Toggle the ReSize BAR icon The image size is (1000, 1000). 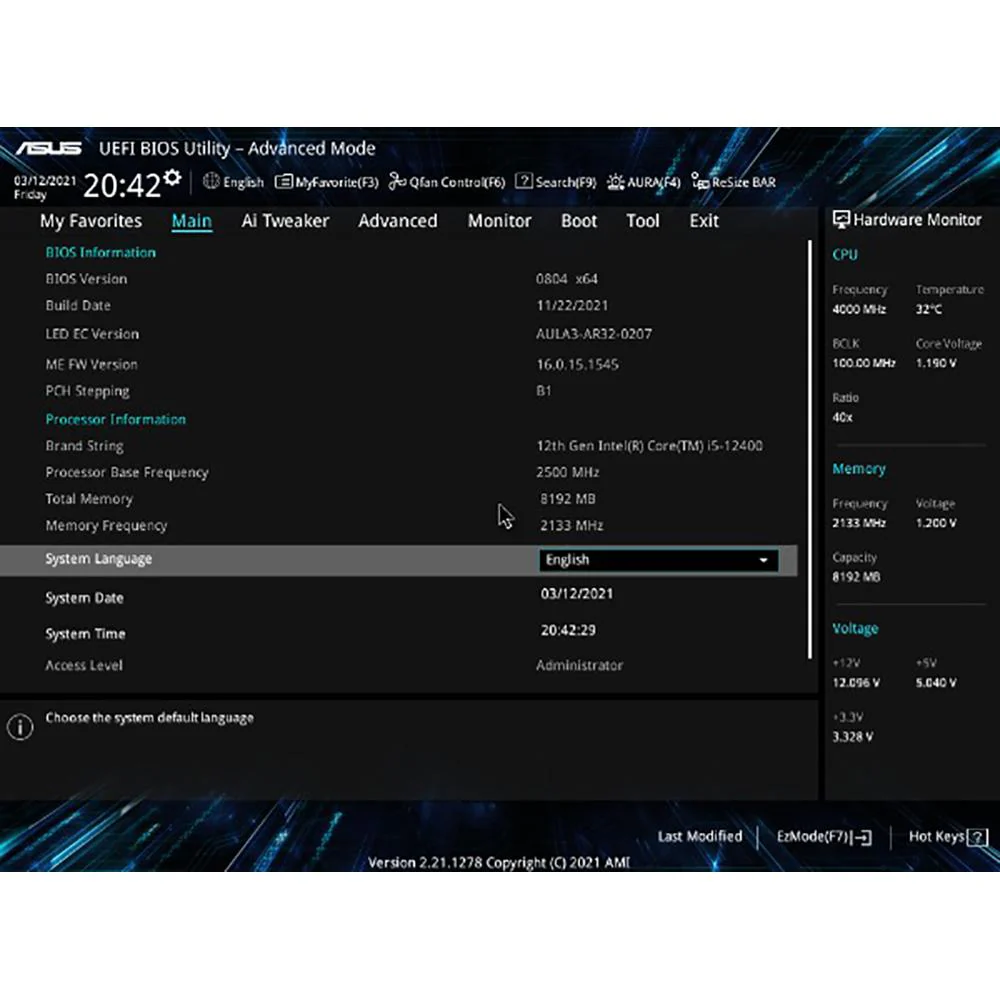click(x=700, y=182)
